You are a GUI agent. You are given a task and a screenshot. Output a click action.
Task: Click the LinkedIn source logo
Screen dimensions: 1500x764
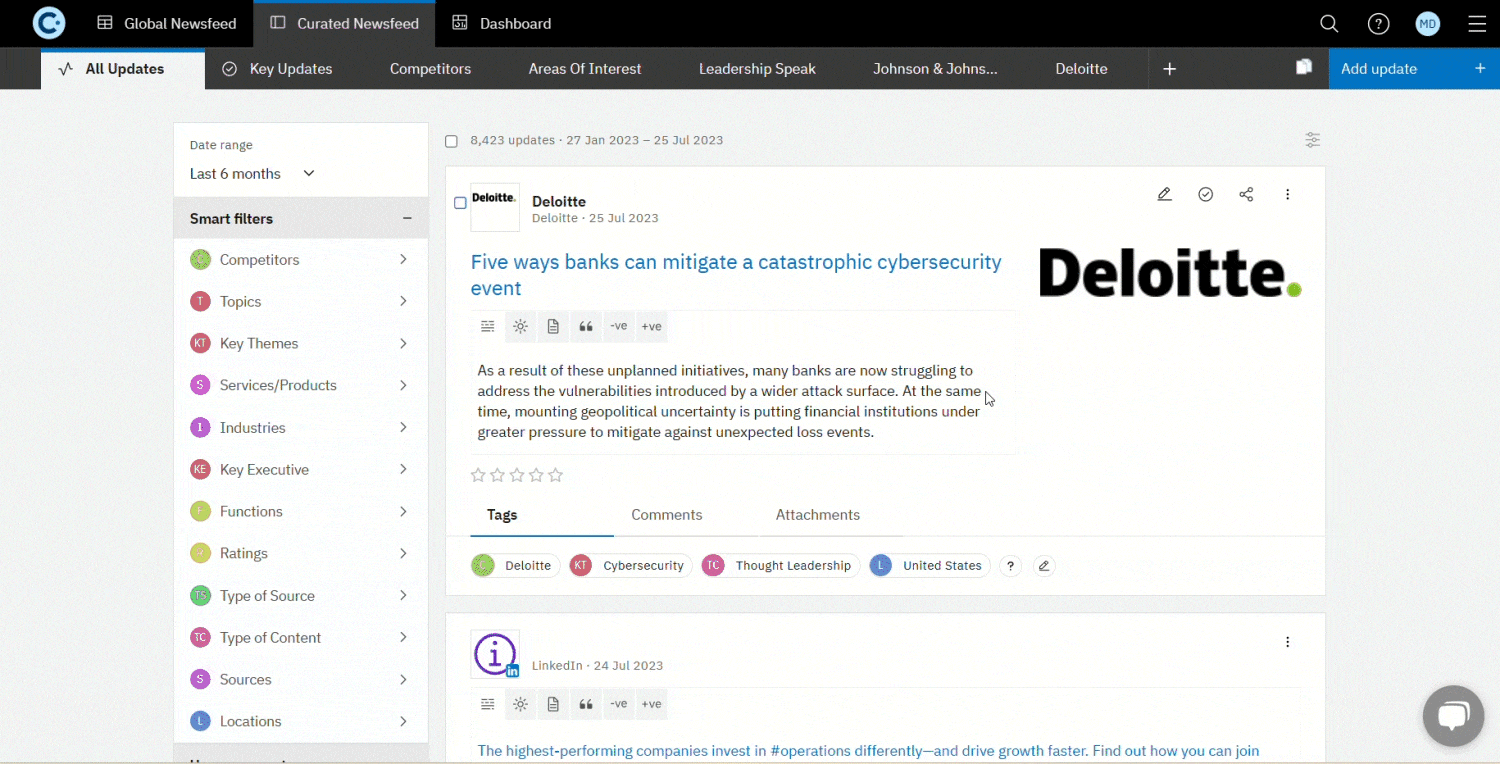(x=495, y=654)
